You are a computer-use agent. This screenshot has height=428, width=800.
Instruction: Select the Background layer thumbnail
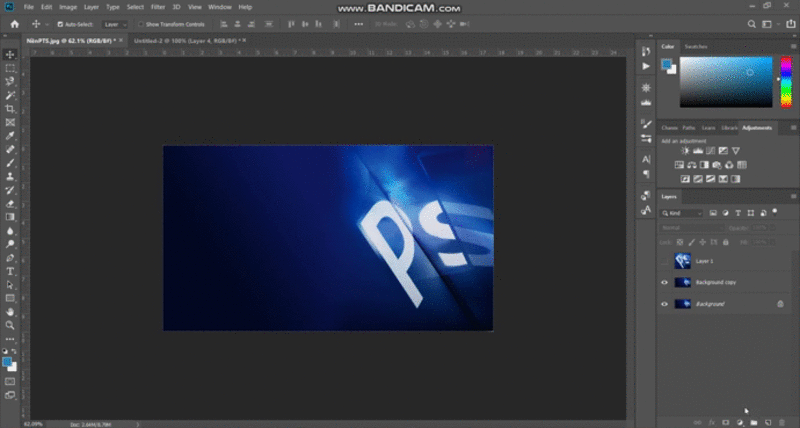coord(683,303)
